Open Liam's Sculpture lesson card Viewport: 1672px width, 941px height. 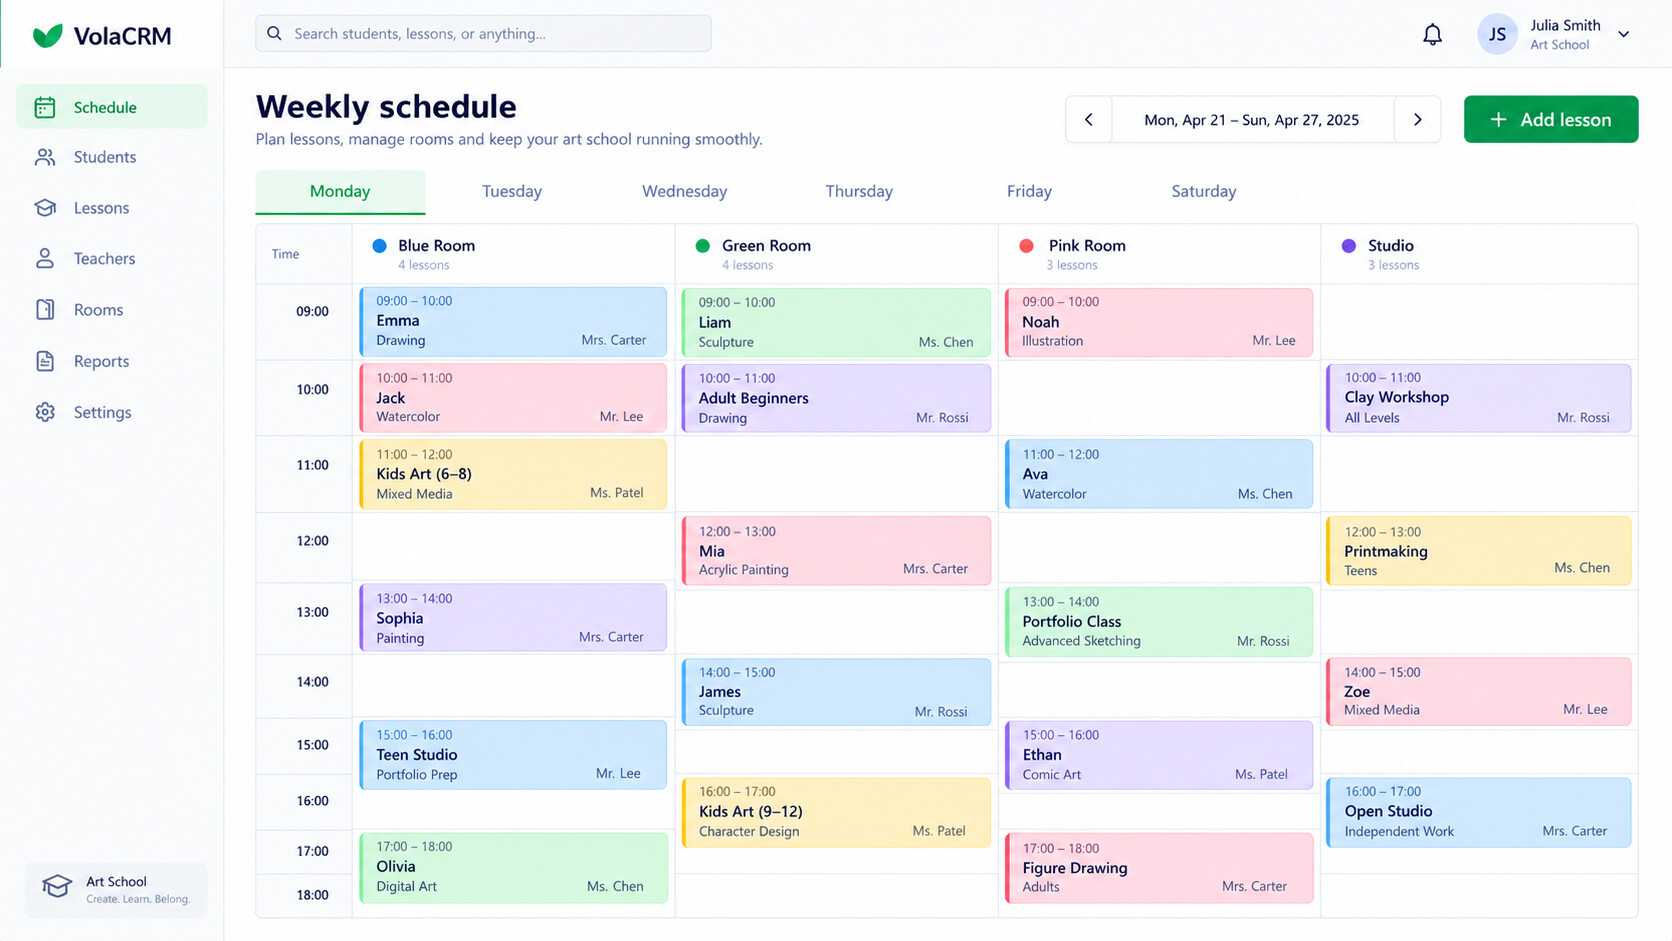coord(836,323)
